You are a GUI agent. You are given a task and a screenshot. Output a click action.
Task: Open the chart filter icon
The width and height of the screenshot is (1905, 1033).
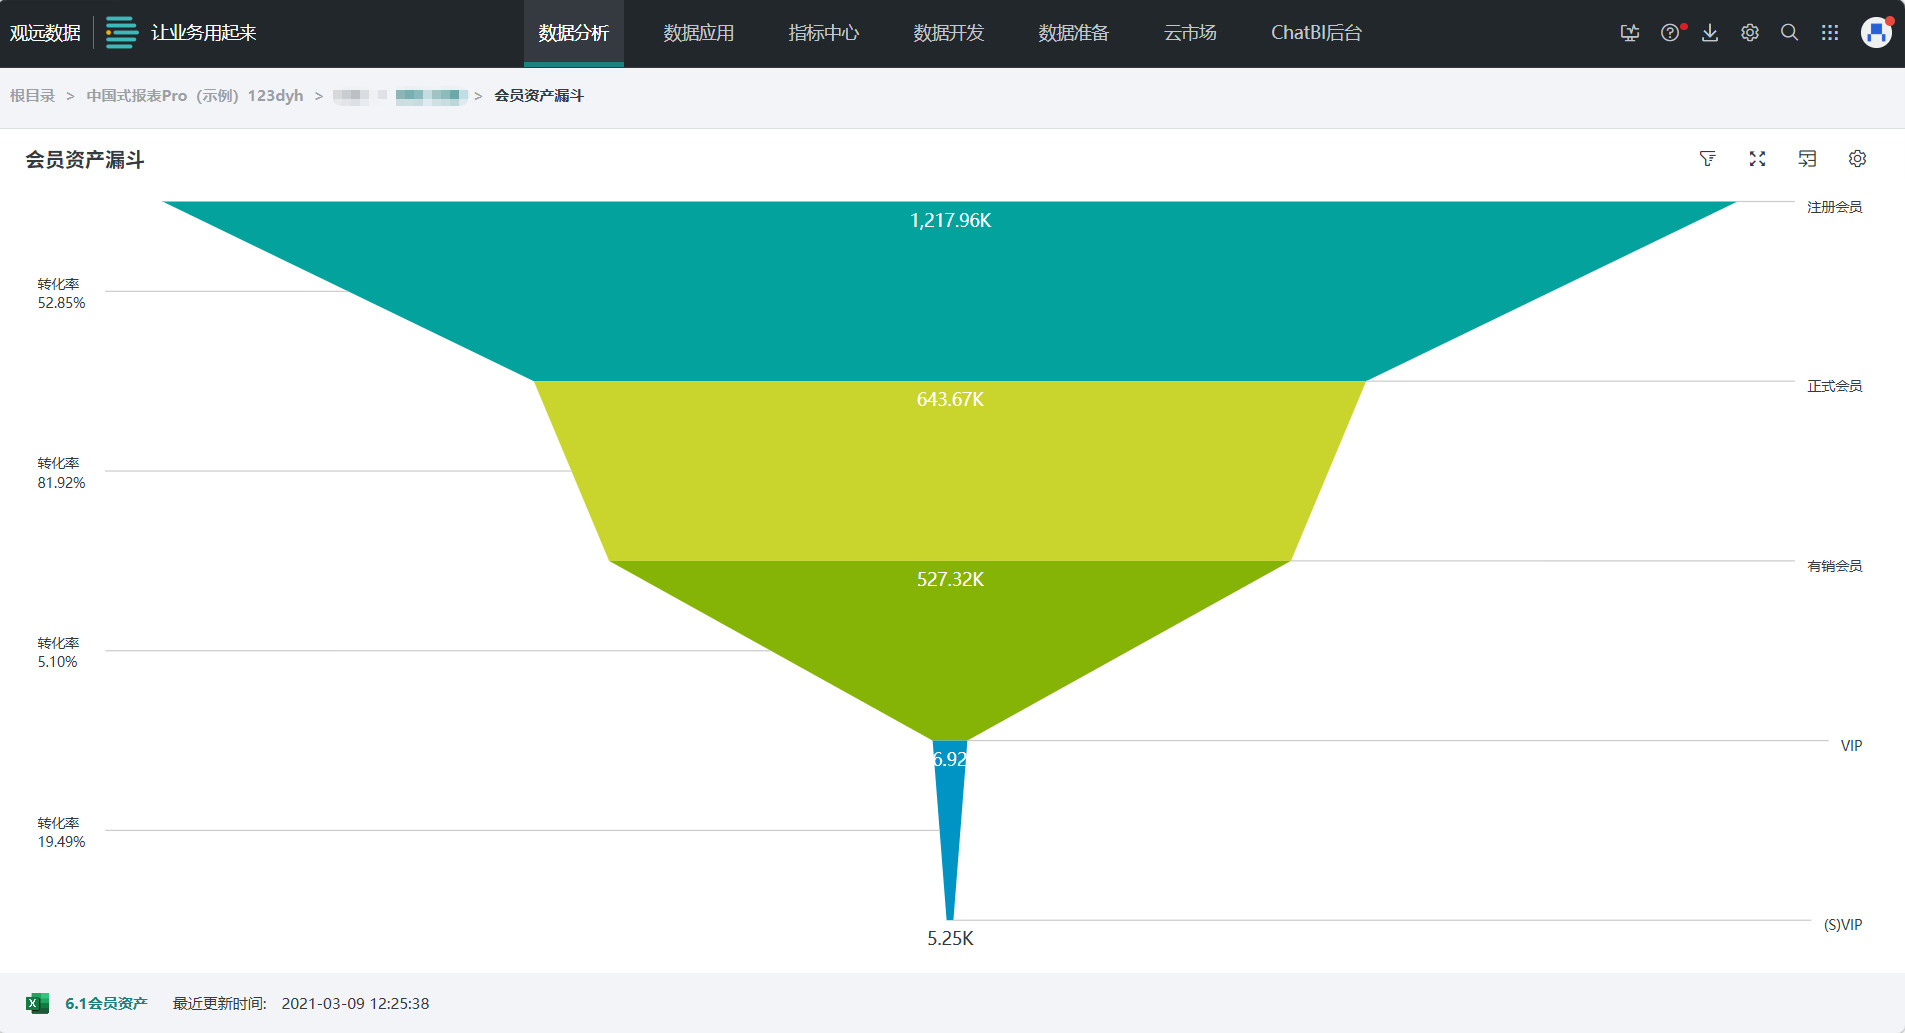pos(1707,159)
